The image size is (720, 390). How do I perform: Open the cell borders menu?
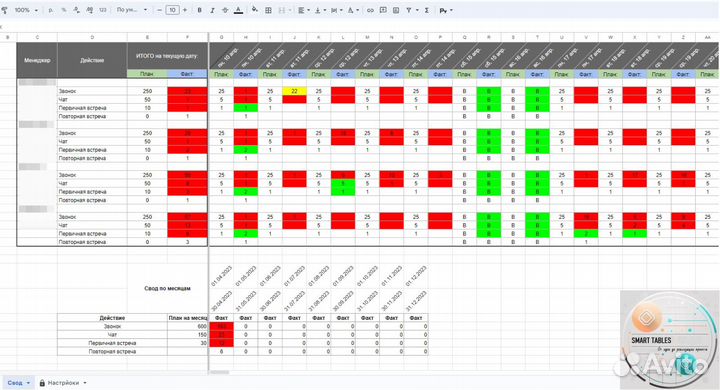click(268, 10)
